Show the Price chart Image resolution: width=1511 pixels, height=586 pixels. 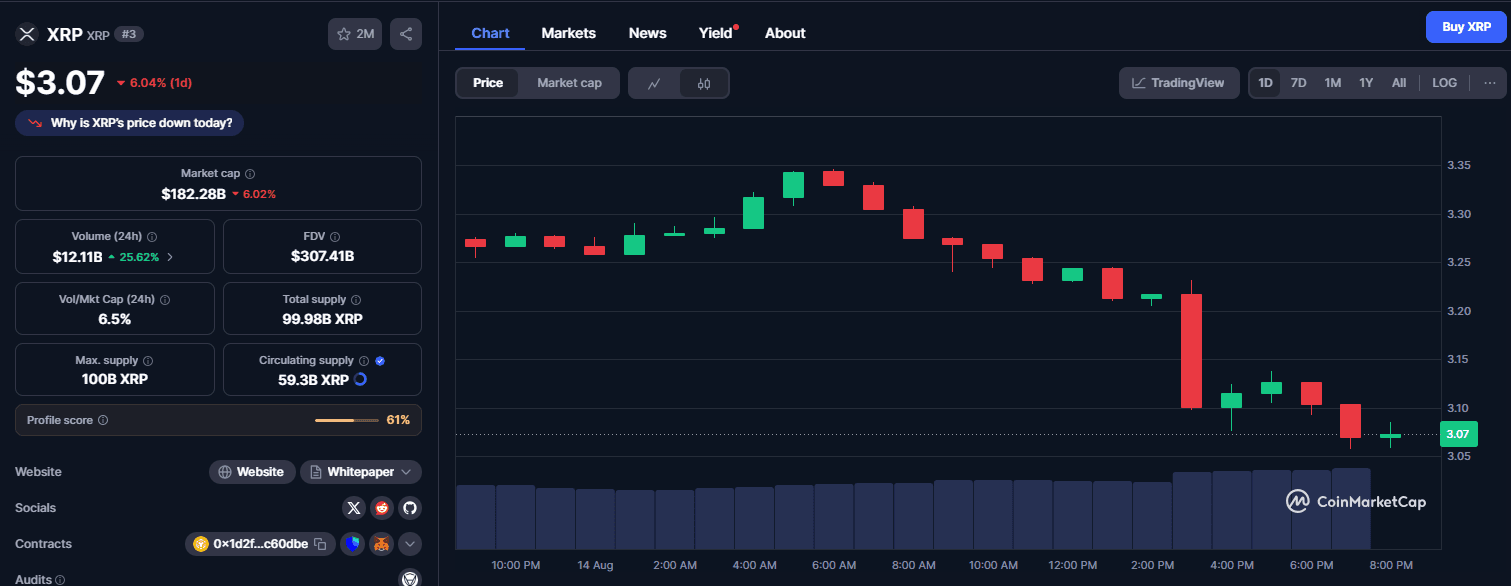(x=488, y=83)
